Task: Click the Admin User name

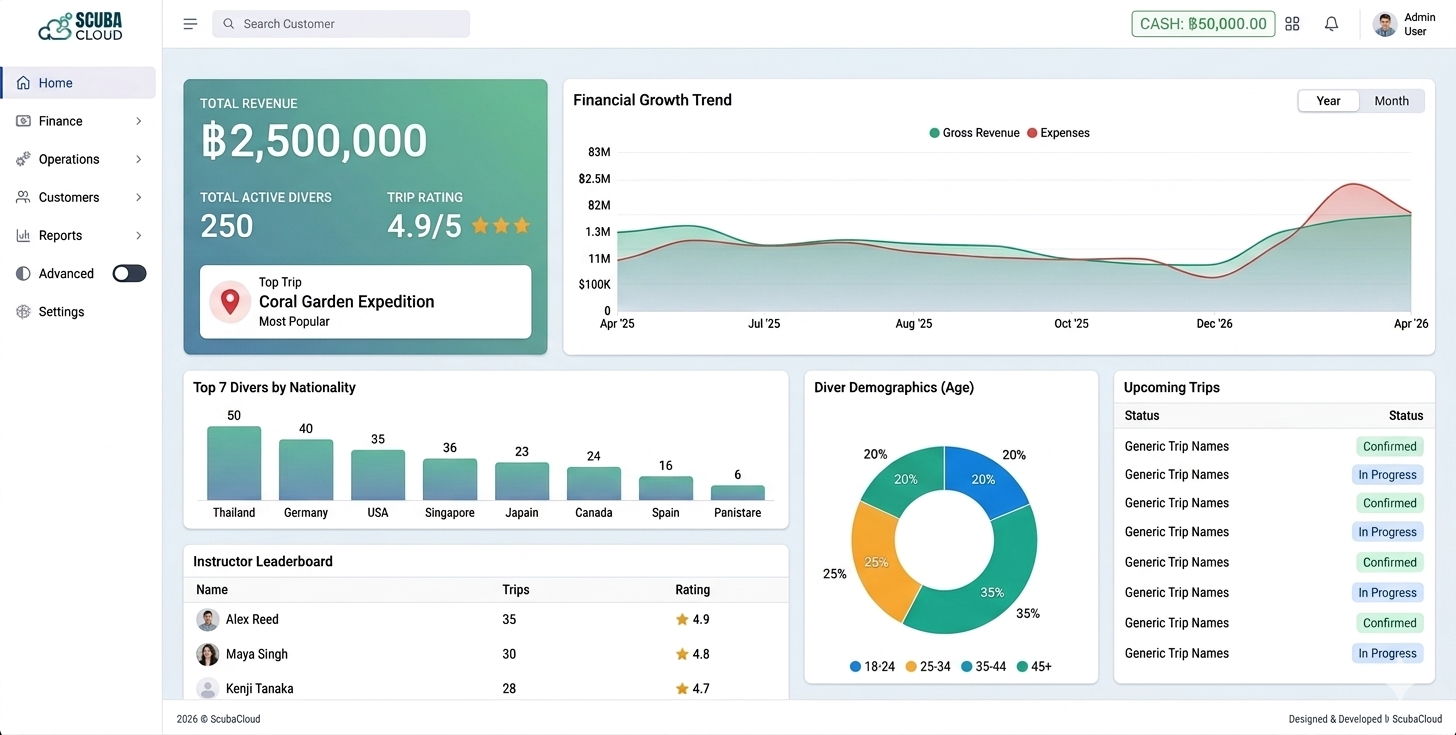Action: (x=1419, y=24)
